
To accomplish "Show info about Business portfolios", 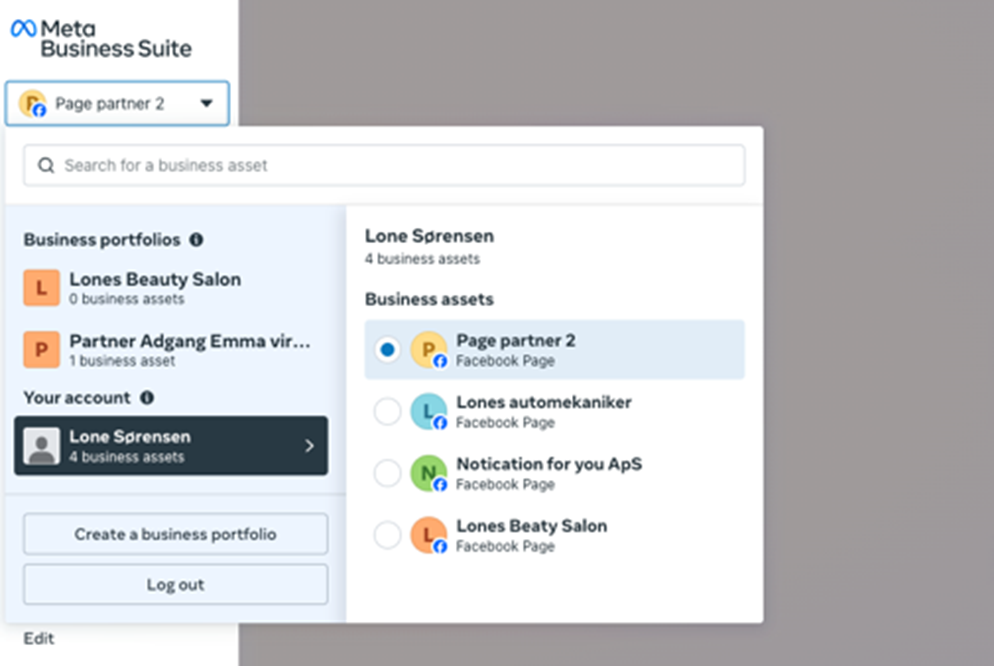I will pyautogui.click(x=197, y=240).
